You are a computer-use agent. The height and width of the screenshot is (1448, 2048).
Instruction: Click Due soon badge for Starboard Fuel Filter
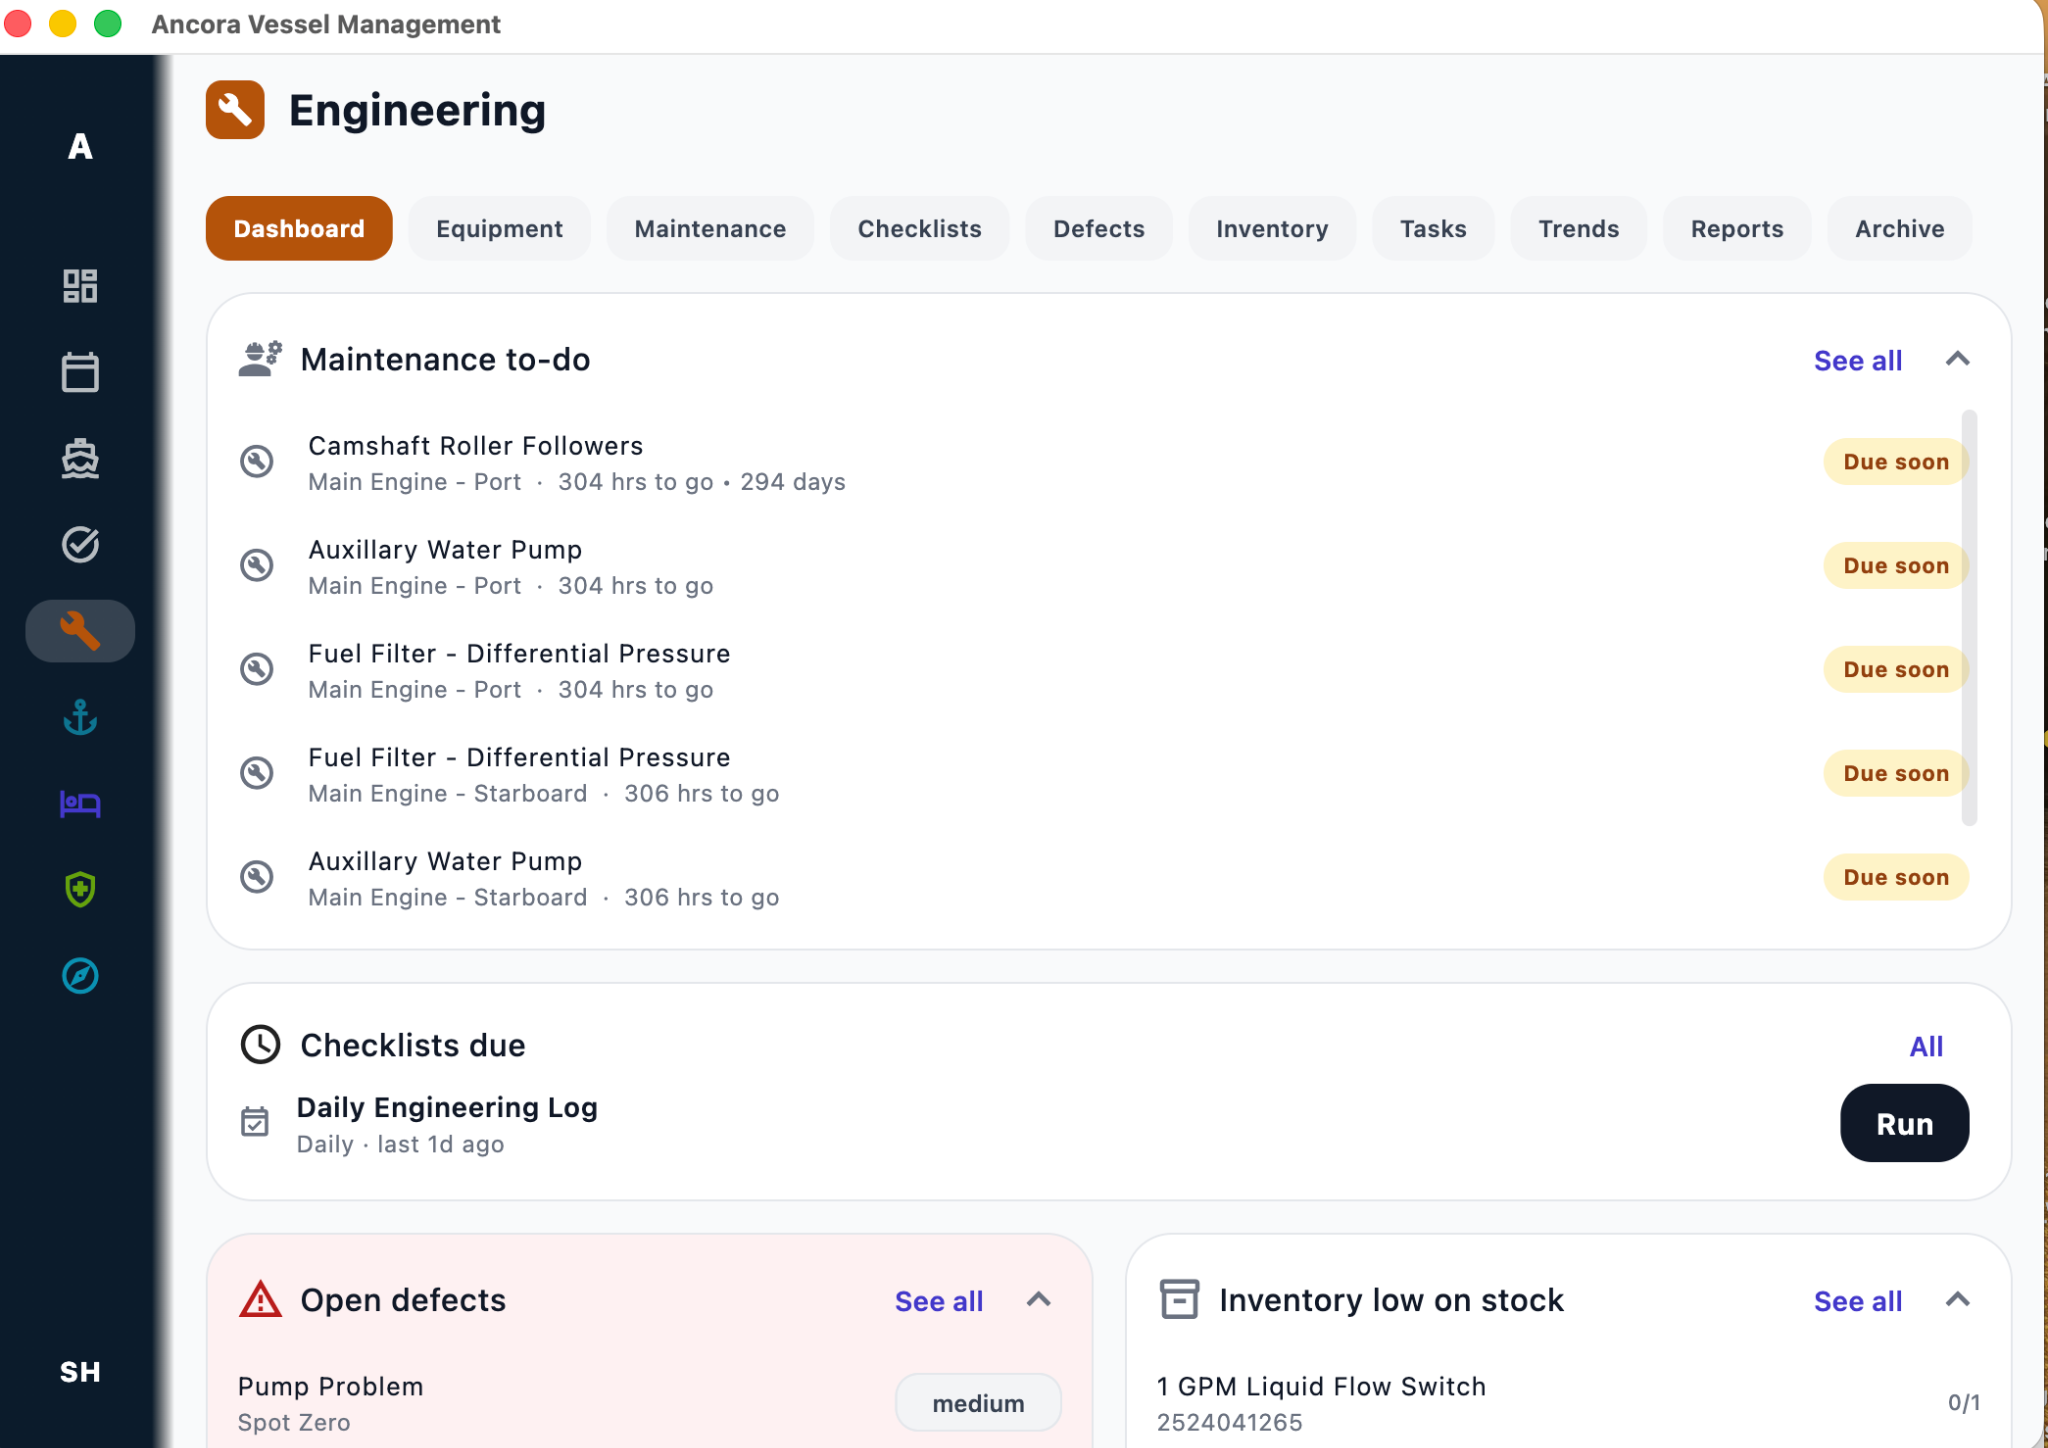[1896, 774]
